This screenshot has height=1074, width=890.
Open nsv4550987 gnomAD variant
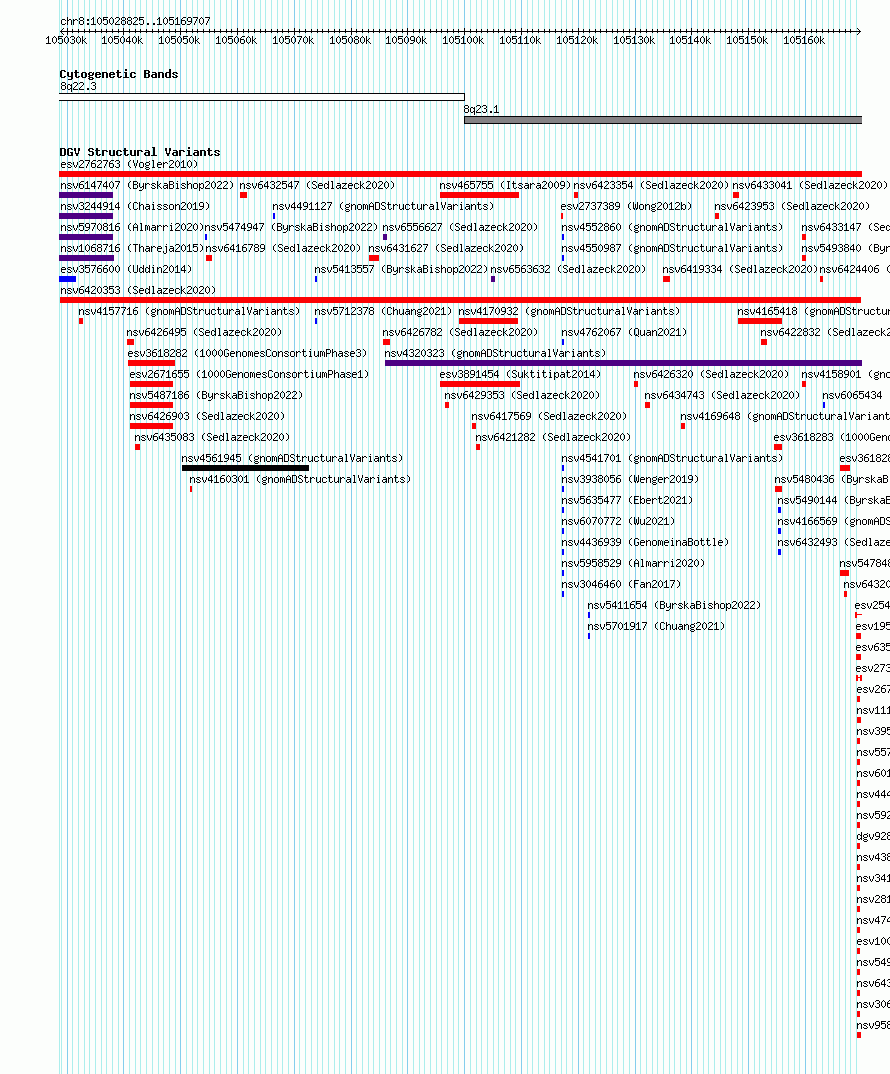point(672,249)
